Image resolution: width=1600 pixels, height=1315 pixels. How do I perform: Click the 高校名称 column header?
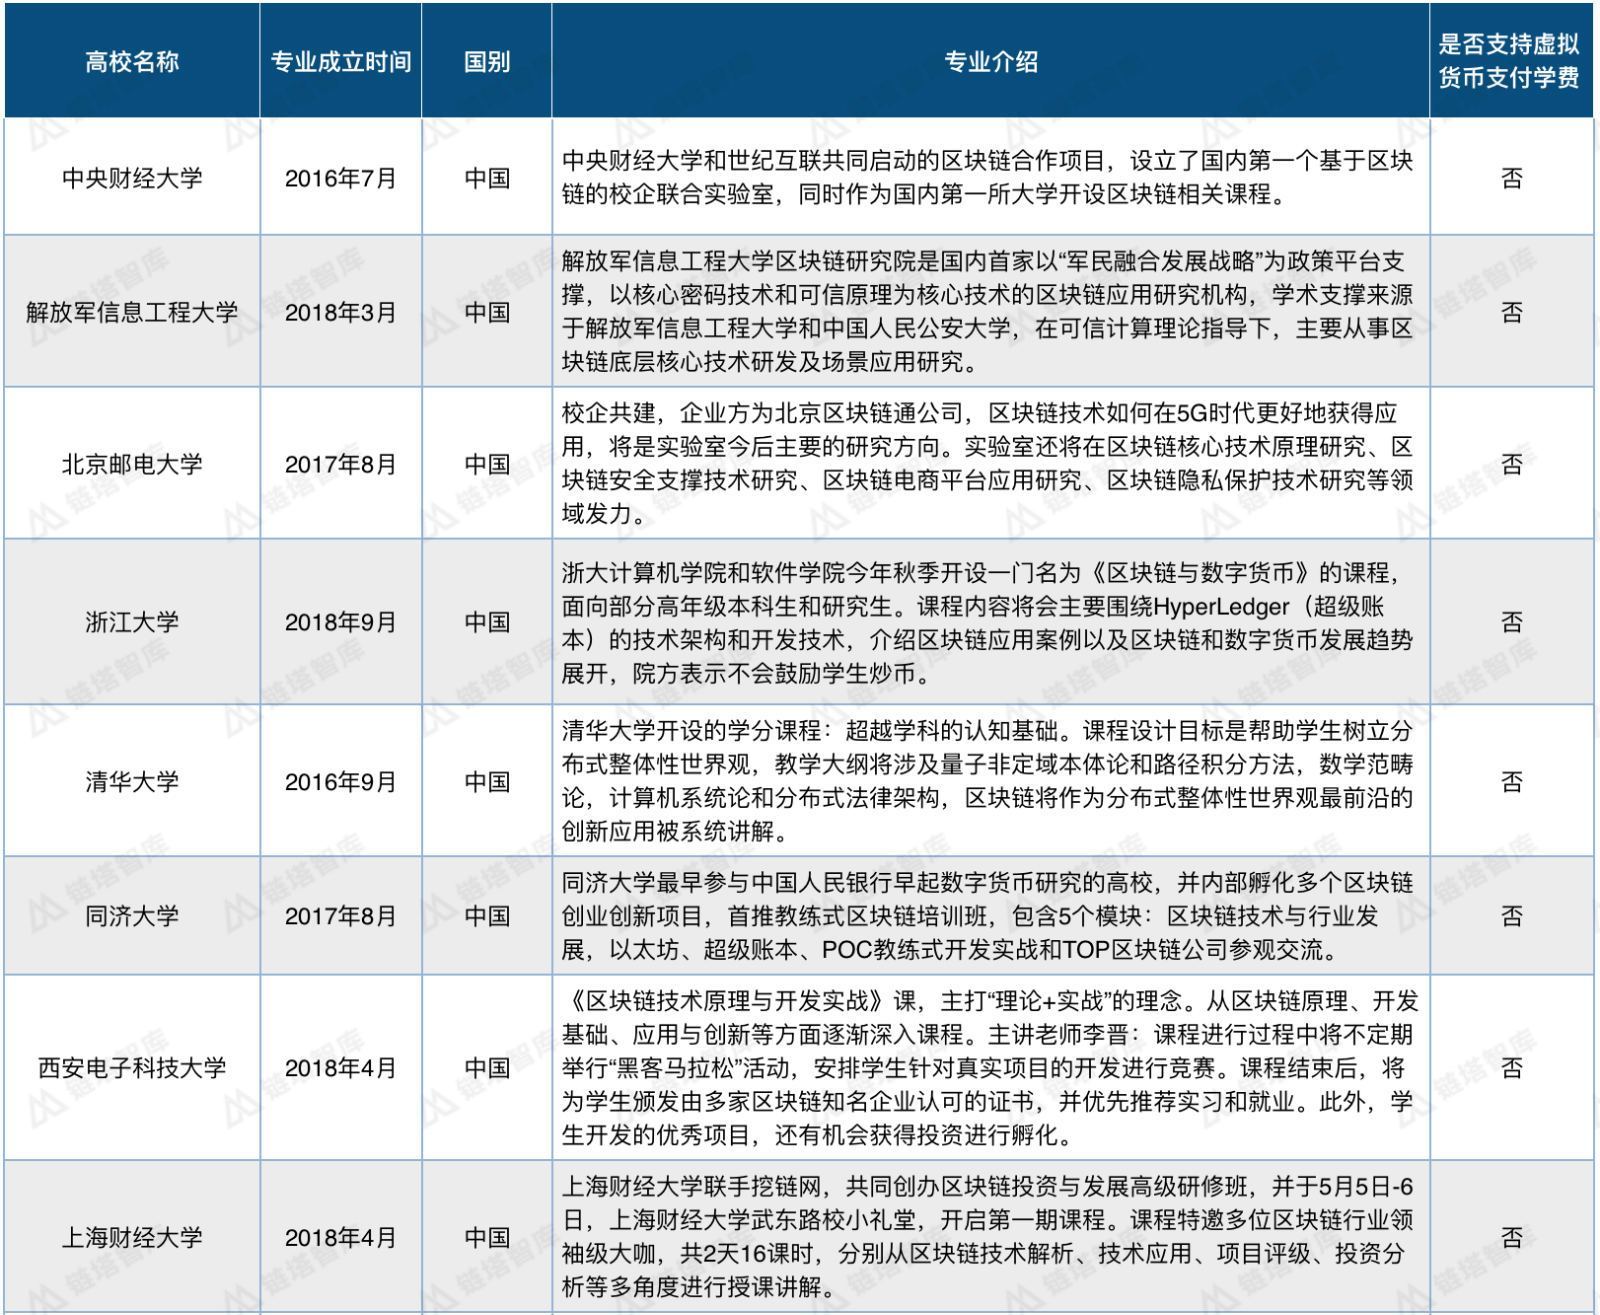(132, 61)
